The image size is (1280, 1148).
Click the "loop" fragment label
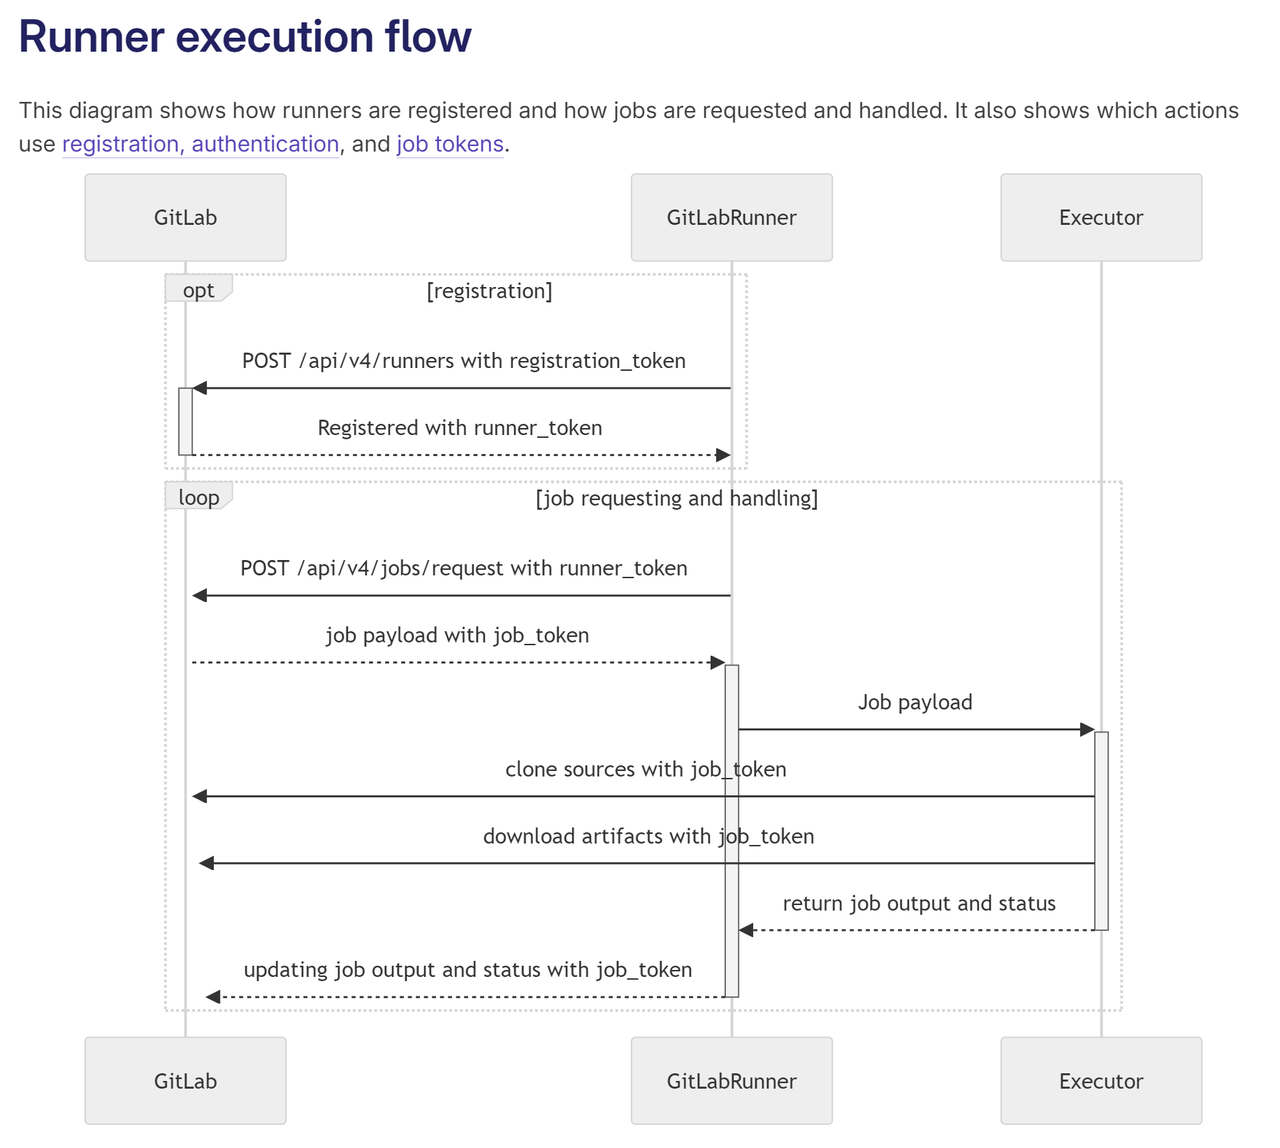(x=198, y=497)
